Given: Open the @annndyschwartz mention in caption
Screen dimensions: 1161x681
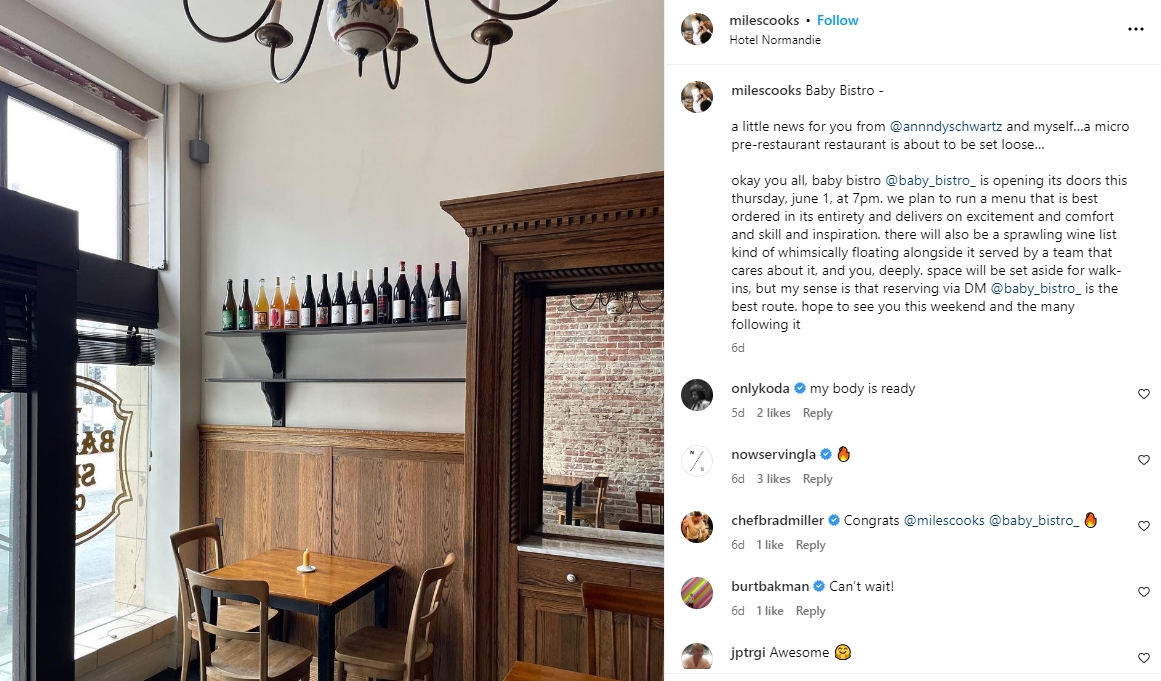Looking at the screenshot, I should [946, 127].
